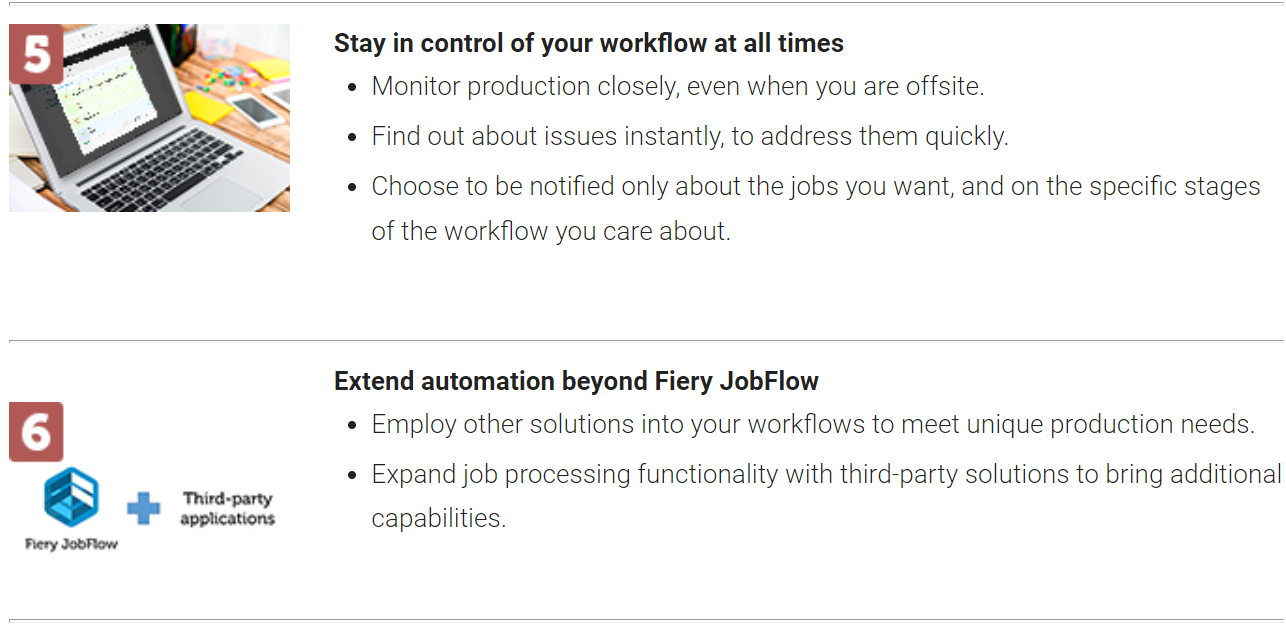Image resolution: width=1286 pixels, height=643 pixels.
Task: Click heading Extend automation beyond Fiery JobFlow
Action: 576,381
